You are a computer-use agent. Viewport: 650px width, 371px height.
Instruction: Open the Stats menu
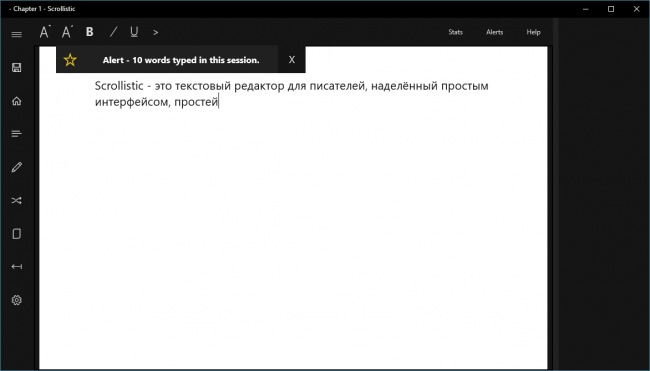(x=455, y=32)
